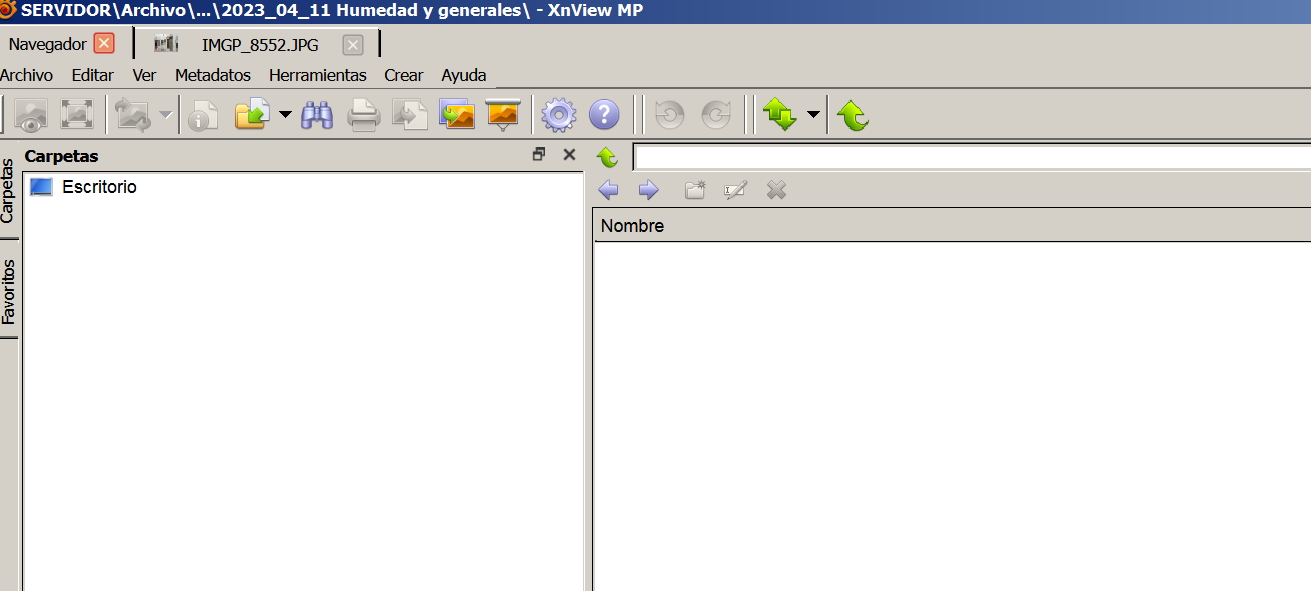This screenshot has width=1311, height=591.
Task: Switch to the Navegador tab
Action: (x=47, y=44)
